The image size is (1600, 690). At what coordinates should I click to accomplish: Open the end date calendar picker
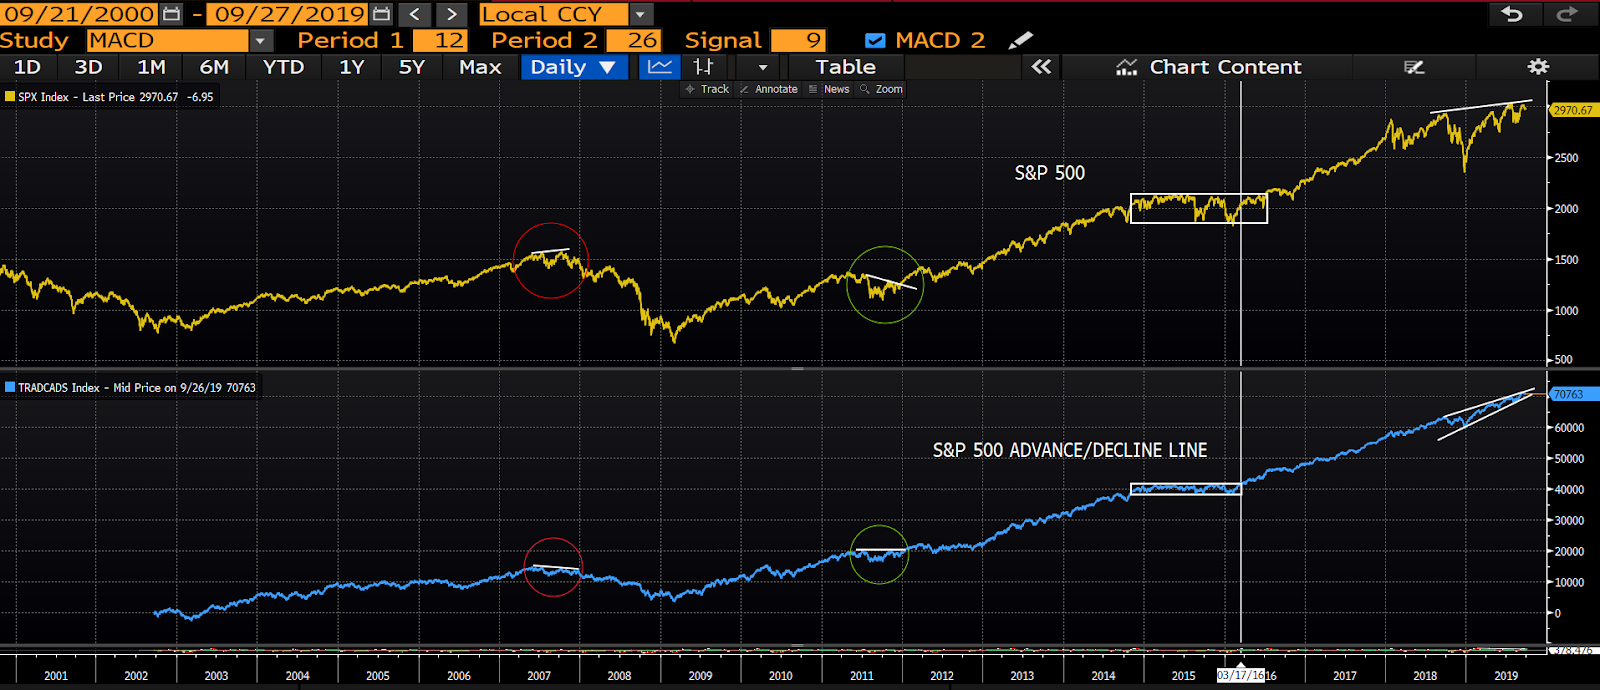click(381, 14)
